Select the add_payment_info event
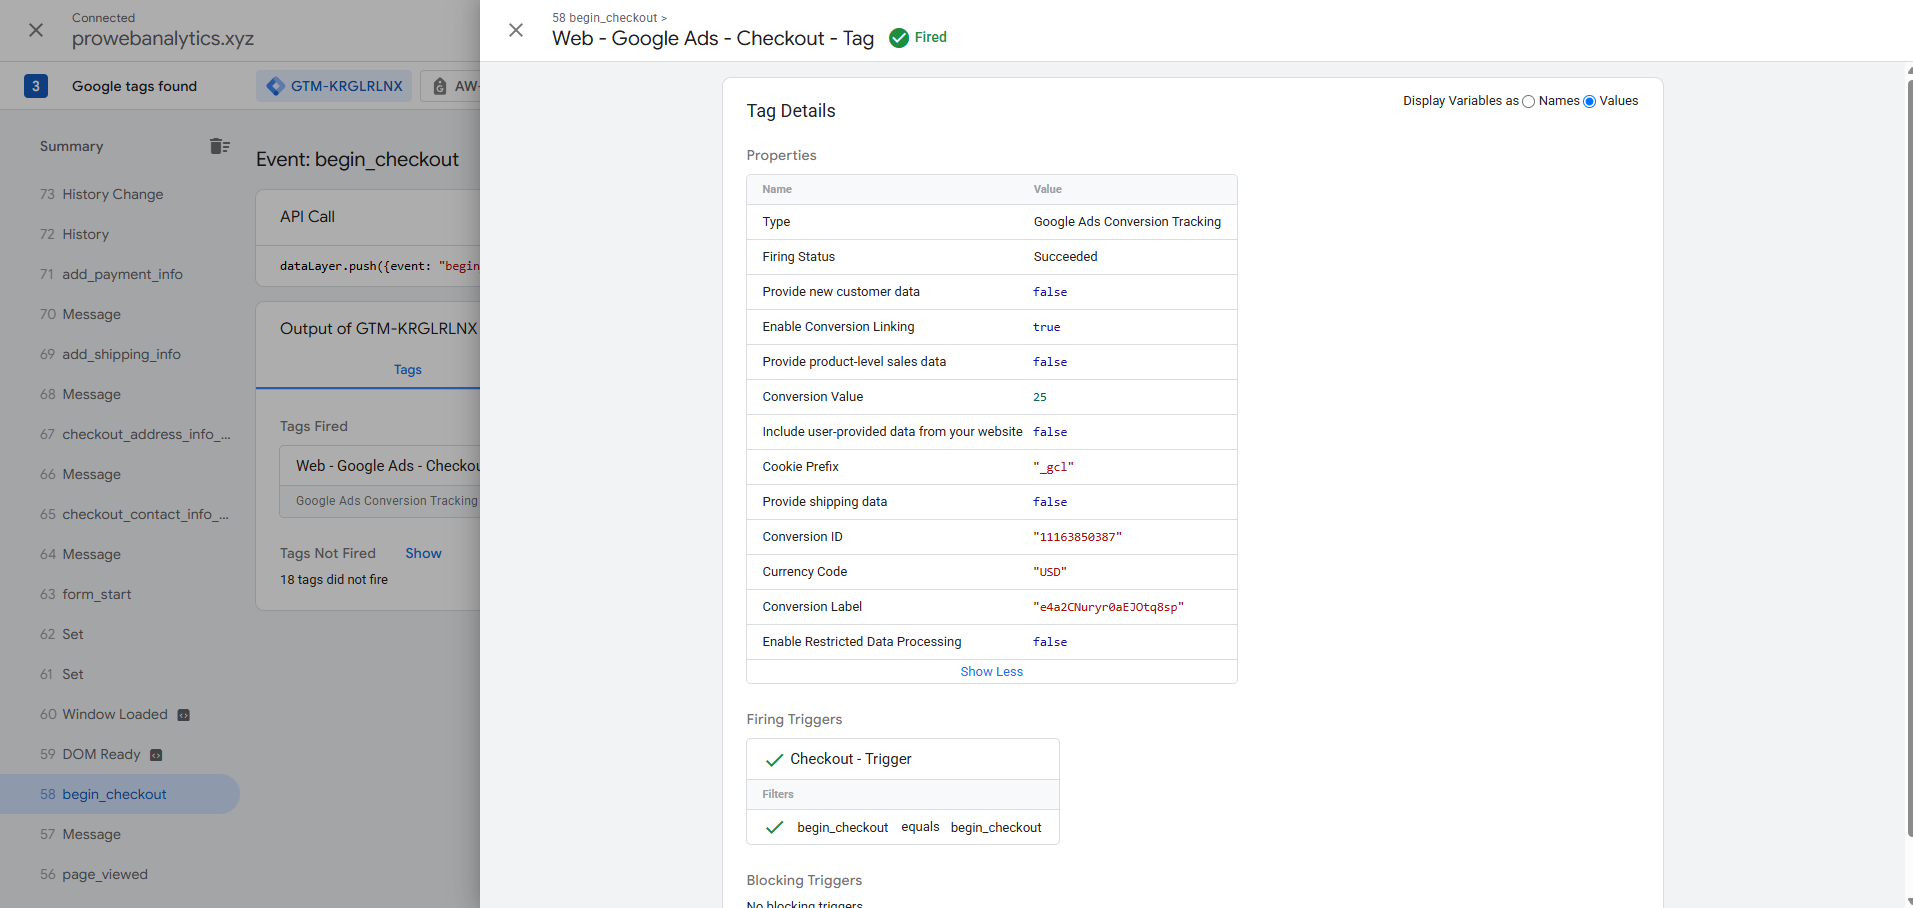The image size is (1913, 908). click(122, 274)
